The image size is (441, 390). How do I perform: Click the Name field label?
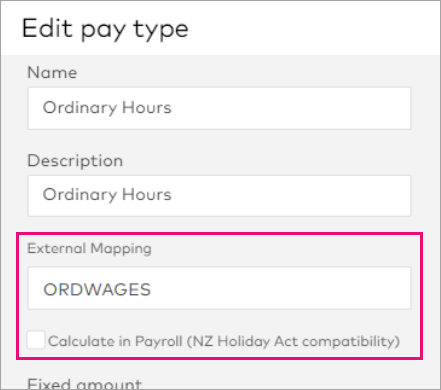pyautogui.click(x=52, y=72)
